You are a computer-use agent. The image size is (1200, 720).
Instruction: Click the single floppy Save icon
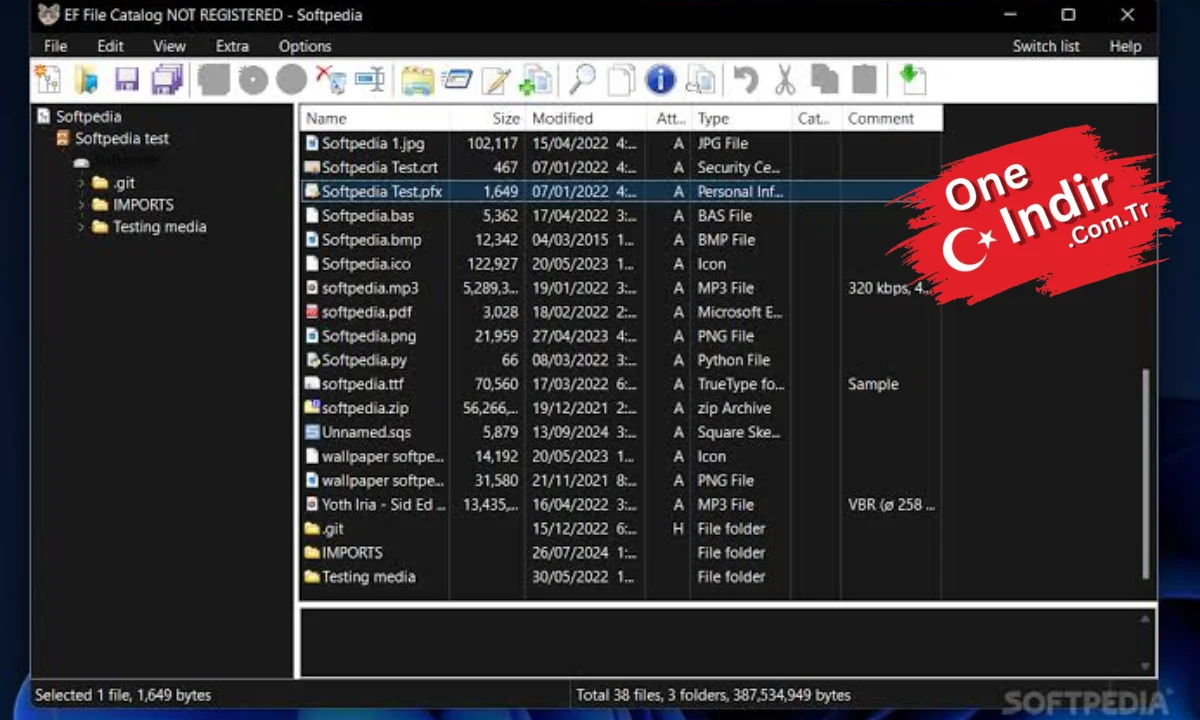127,79
